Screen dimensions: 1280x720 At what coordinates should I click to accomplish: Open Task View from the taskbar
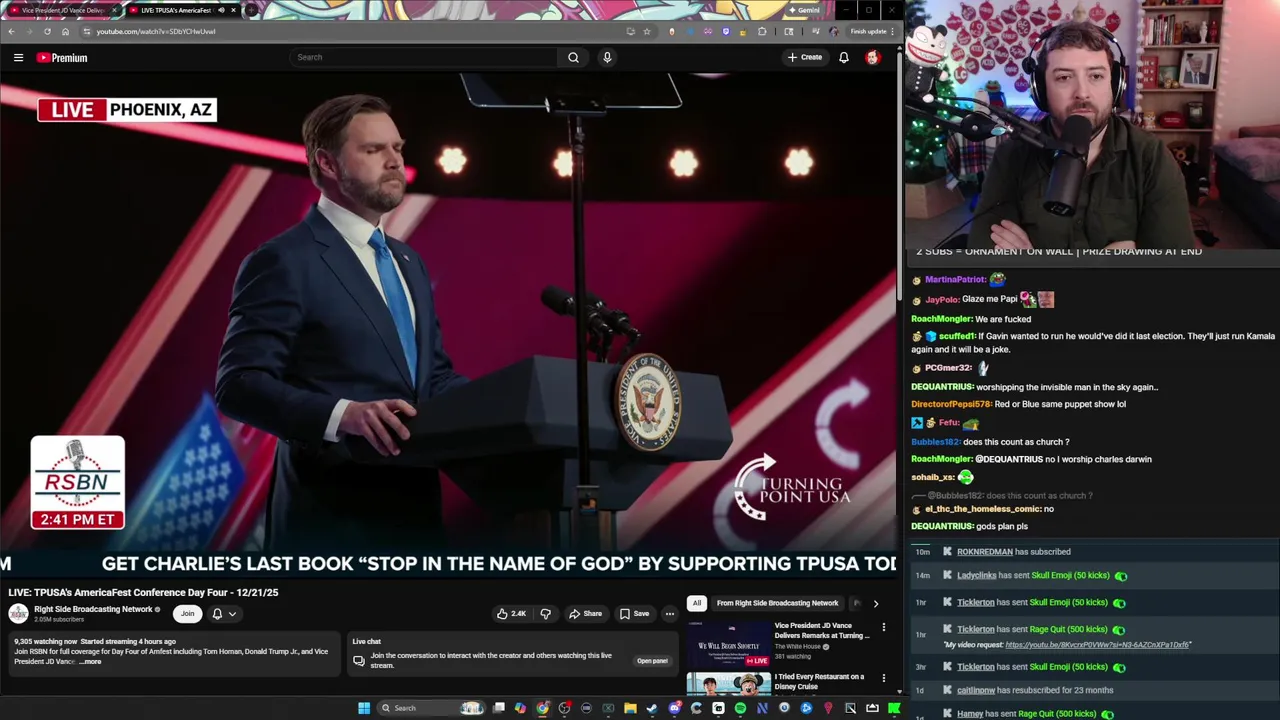point(498,708)
